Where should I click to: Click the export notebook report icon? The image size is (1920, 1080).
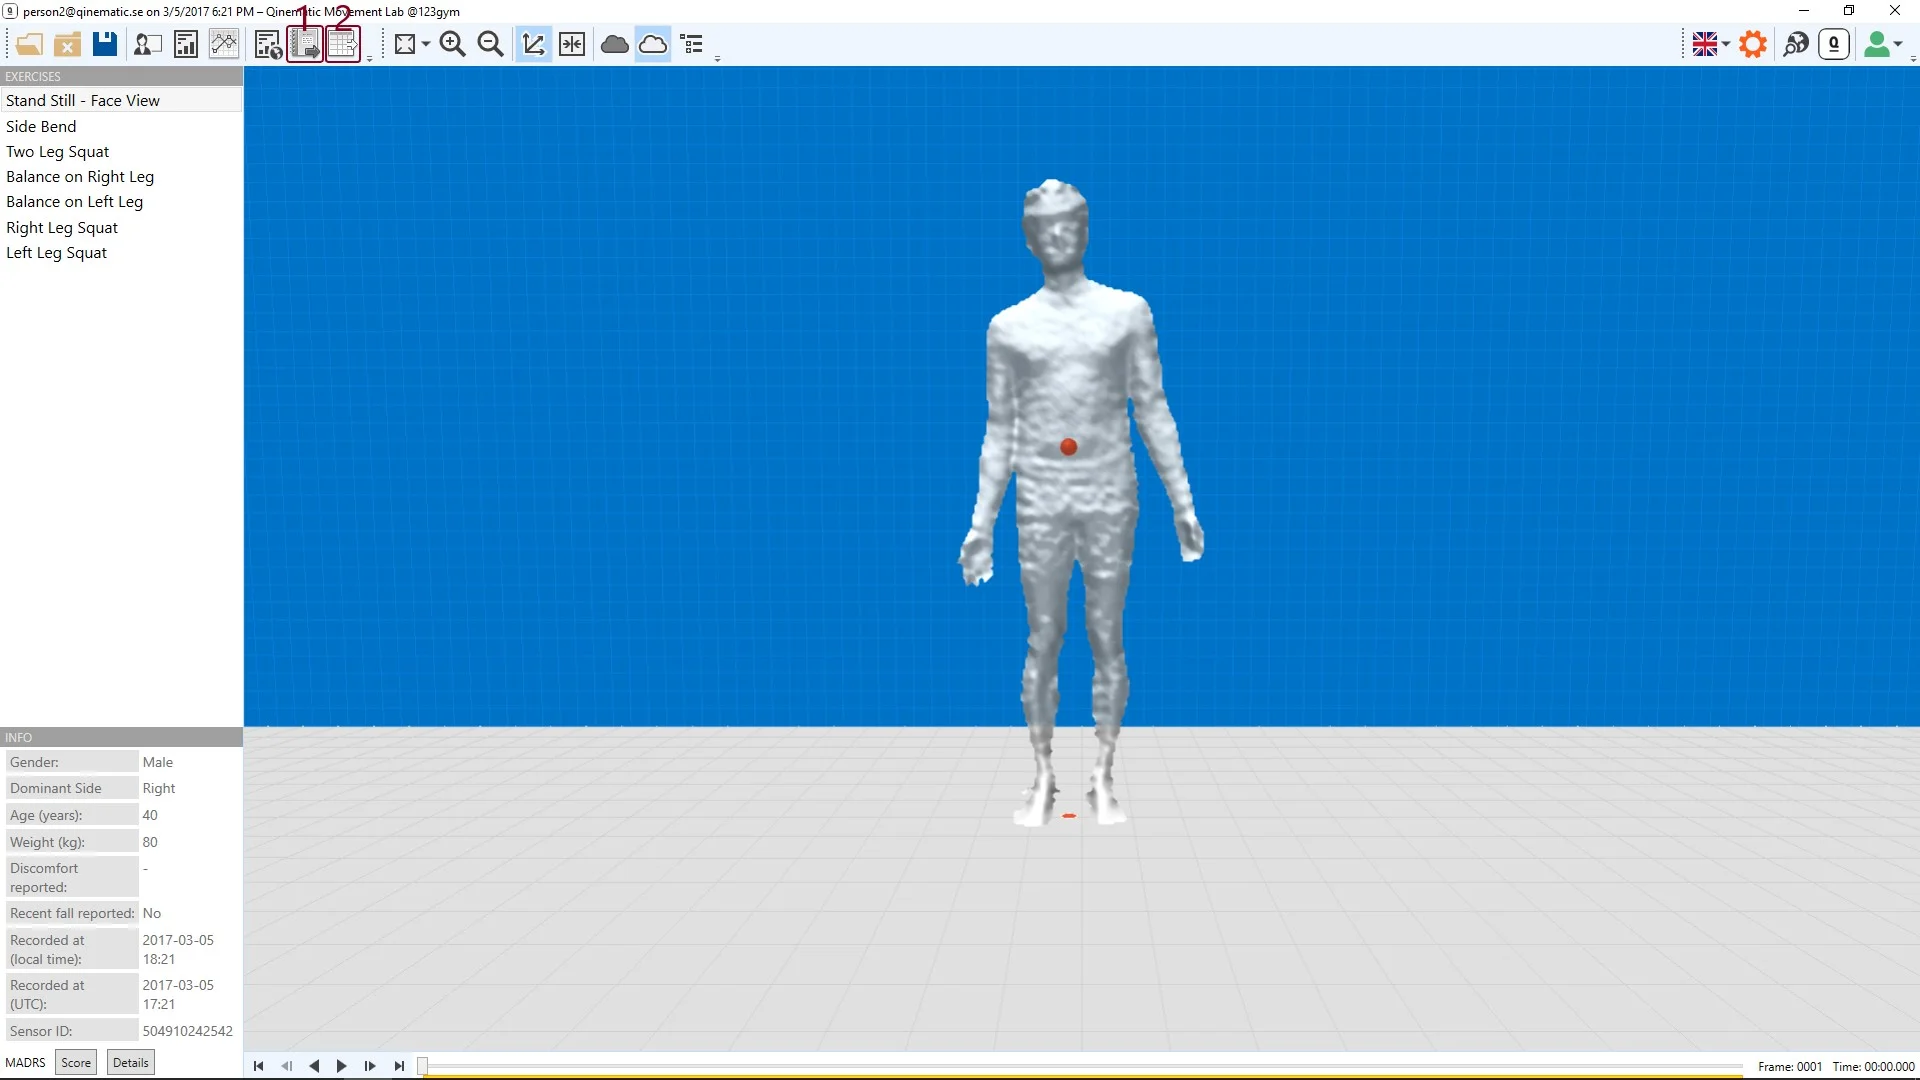[x=305, y=45]
